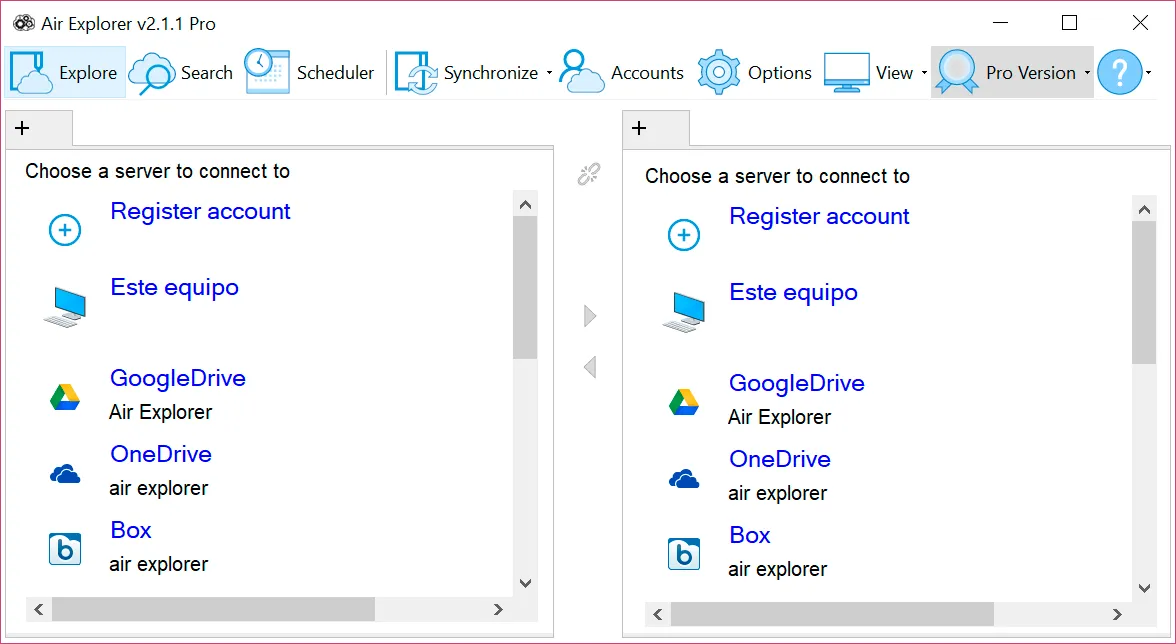
Task: Connect to GoogleDrive in the left pane
Action: [178, 378]
